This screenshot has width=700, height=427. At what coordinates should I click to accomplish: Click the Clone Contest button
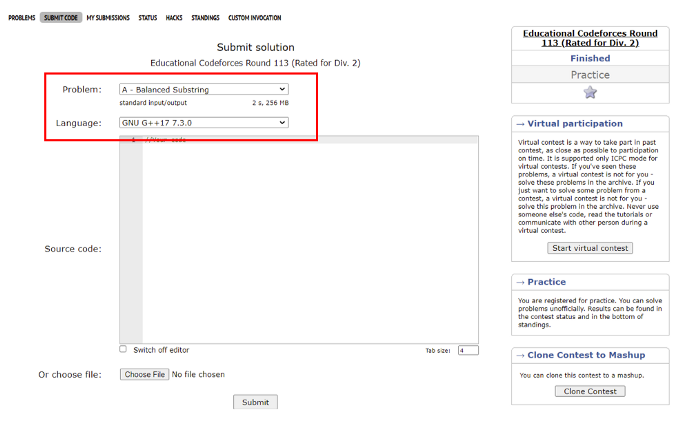pyautogui.click(x=590, y=391)
